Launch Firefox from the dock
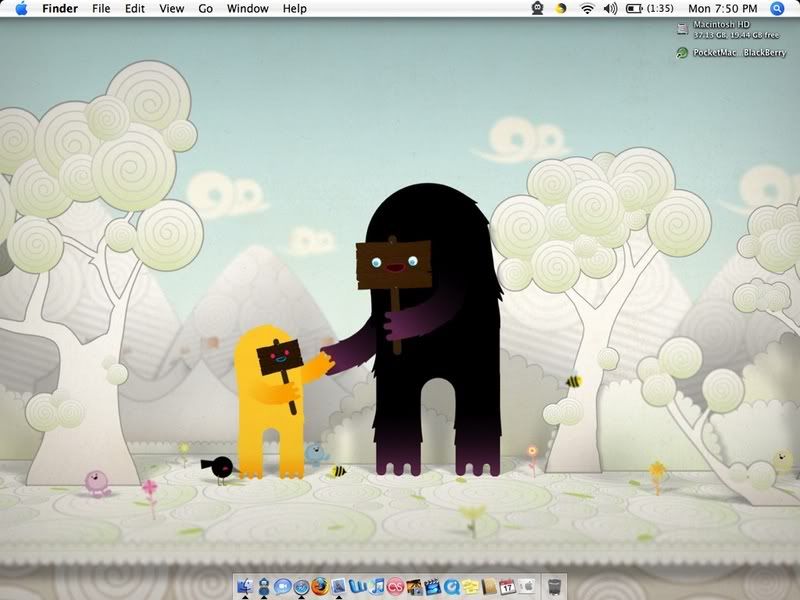800x600 pixels. 320,587
